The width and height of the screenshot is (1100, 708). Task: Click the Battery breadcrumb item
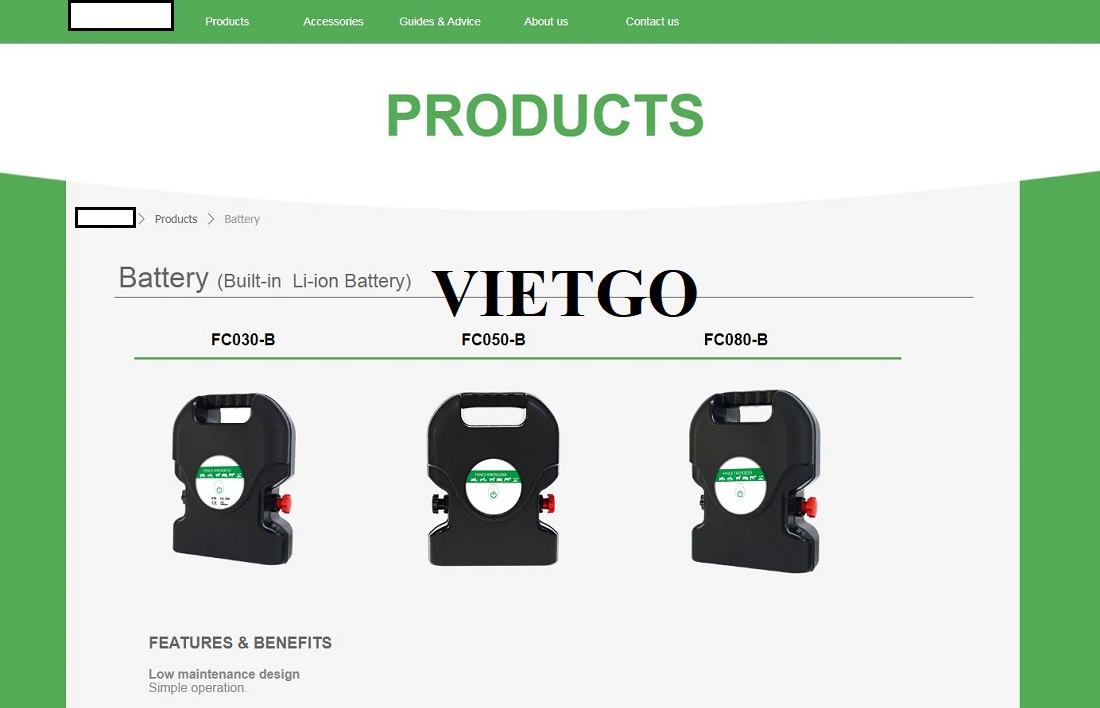242,219
